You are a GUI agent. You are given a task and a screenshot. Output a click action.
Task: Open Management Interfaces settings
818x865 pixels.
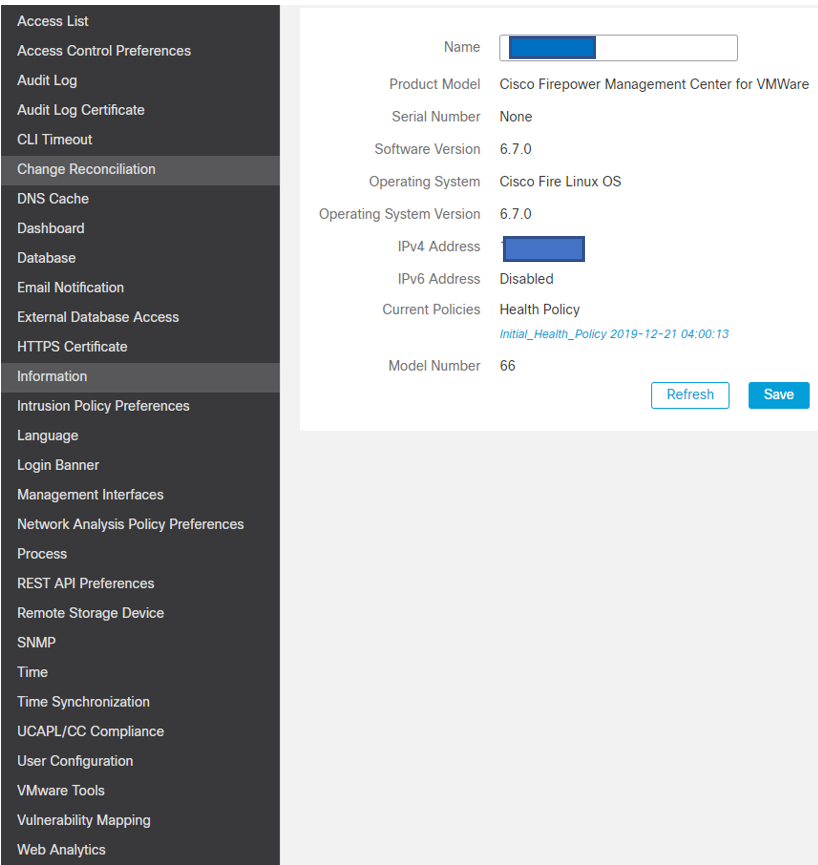pos(89,494)
